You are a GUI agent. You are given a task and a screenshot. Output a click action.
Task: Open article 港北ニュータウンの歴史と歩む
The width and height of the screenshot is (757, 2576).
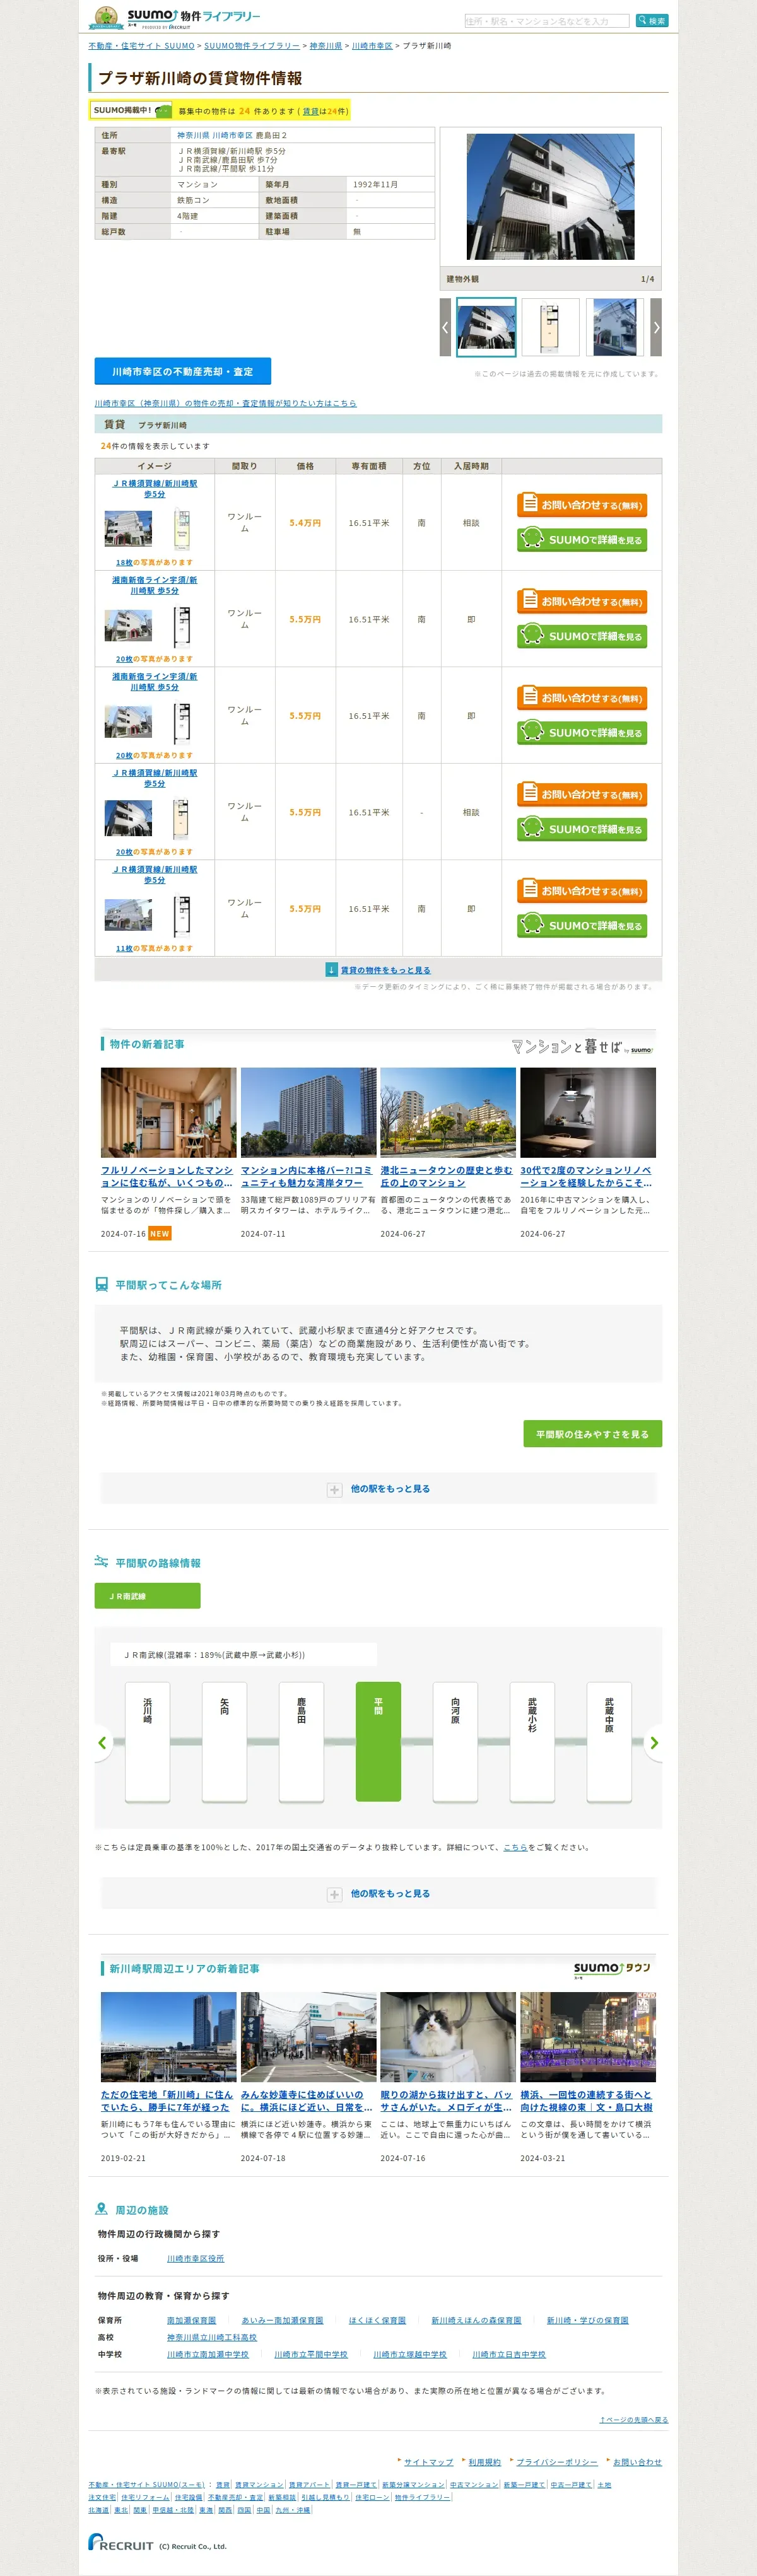pyautogui.click(x=447, y=1176)
